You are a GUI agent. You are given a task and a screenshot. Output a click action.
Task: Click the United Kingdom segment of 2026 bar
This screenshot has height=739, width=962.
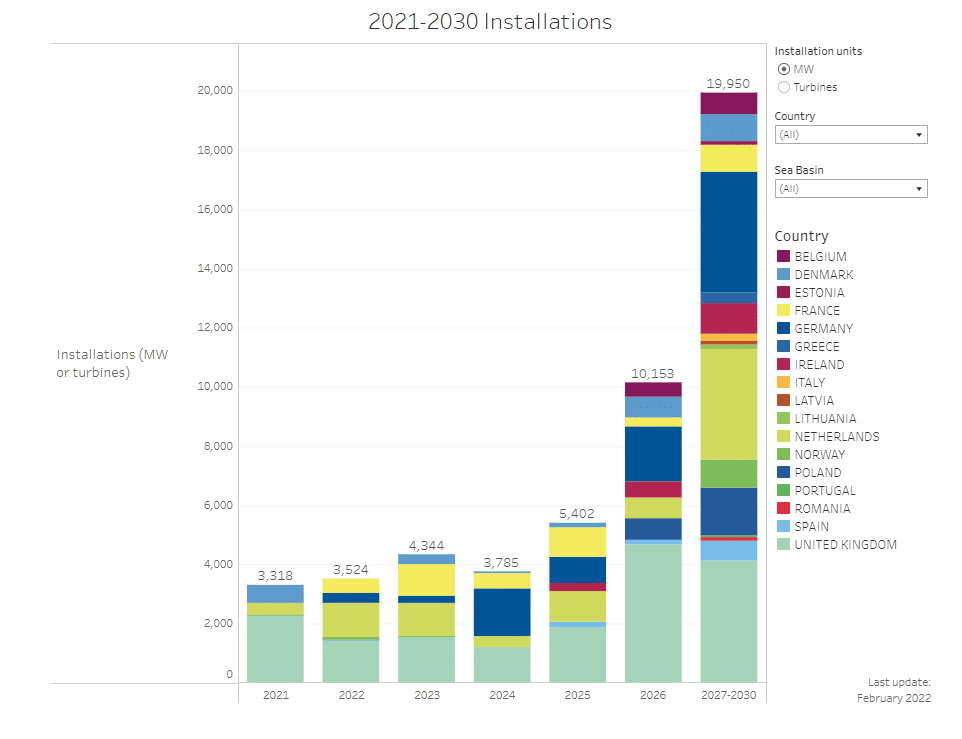(x=653, y=612)
